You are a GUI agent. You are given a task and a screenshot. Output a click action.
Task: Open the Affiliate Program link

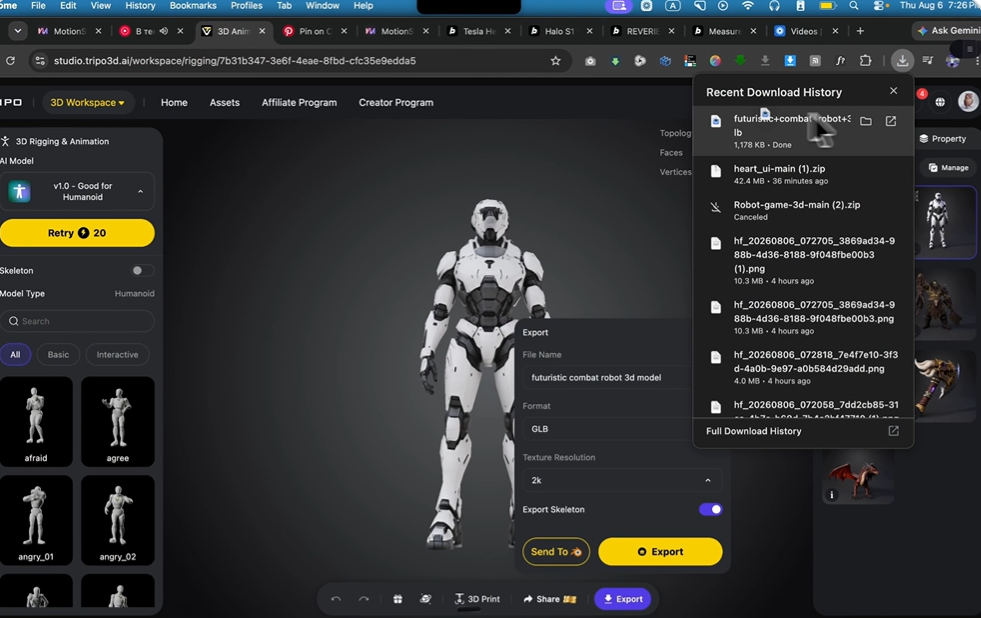[299, 103]
